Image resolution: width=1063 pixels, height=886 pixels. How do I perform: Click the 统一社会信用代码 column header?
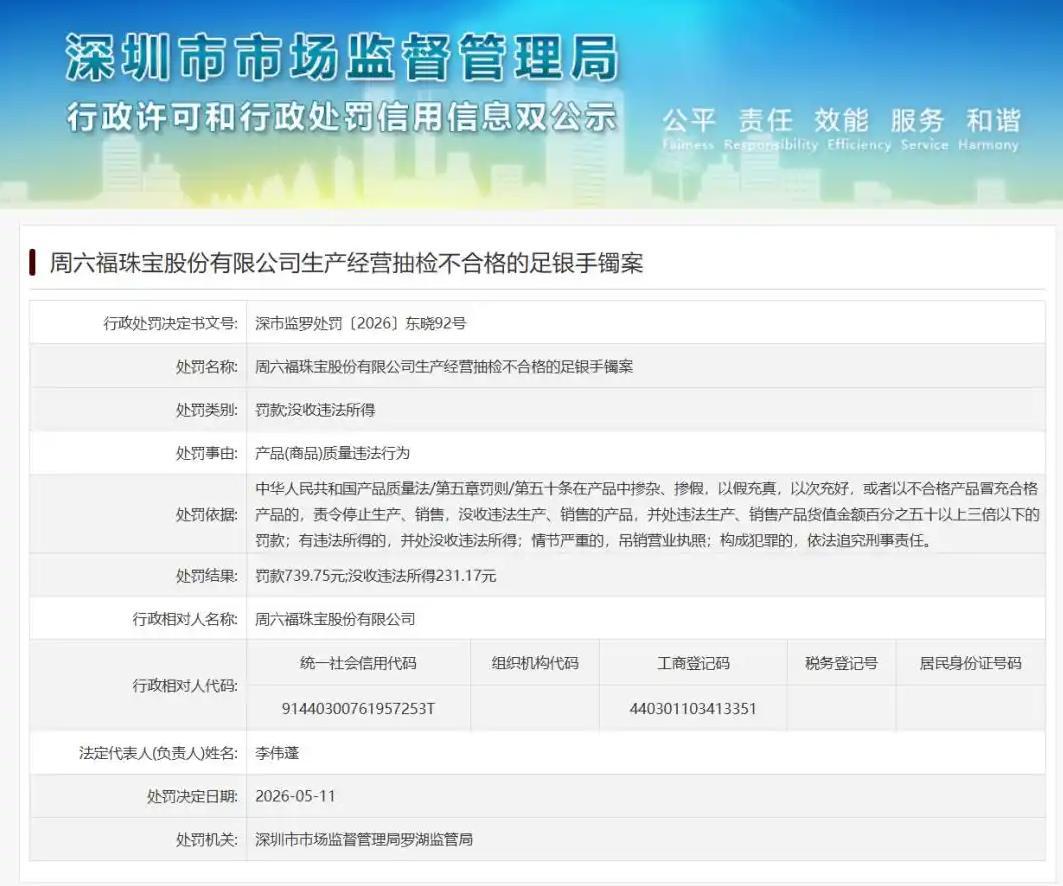[358, 663]
